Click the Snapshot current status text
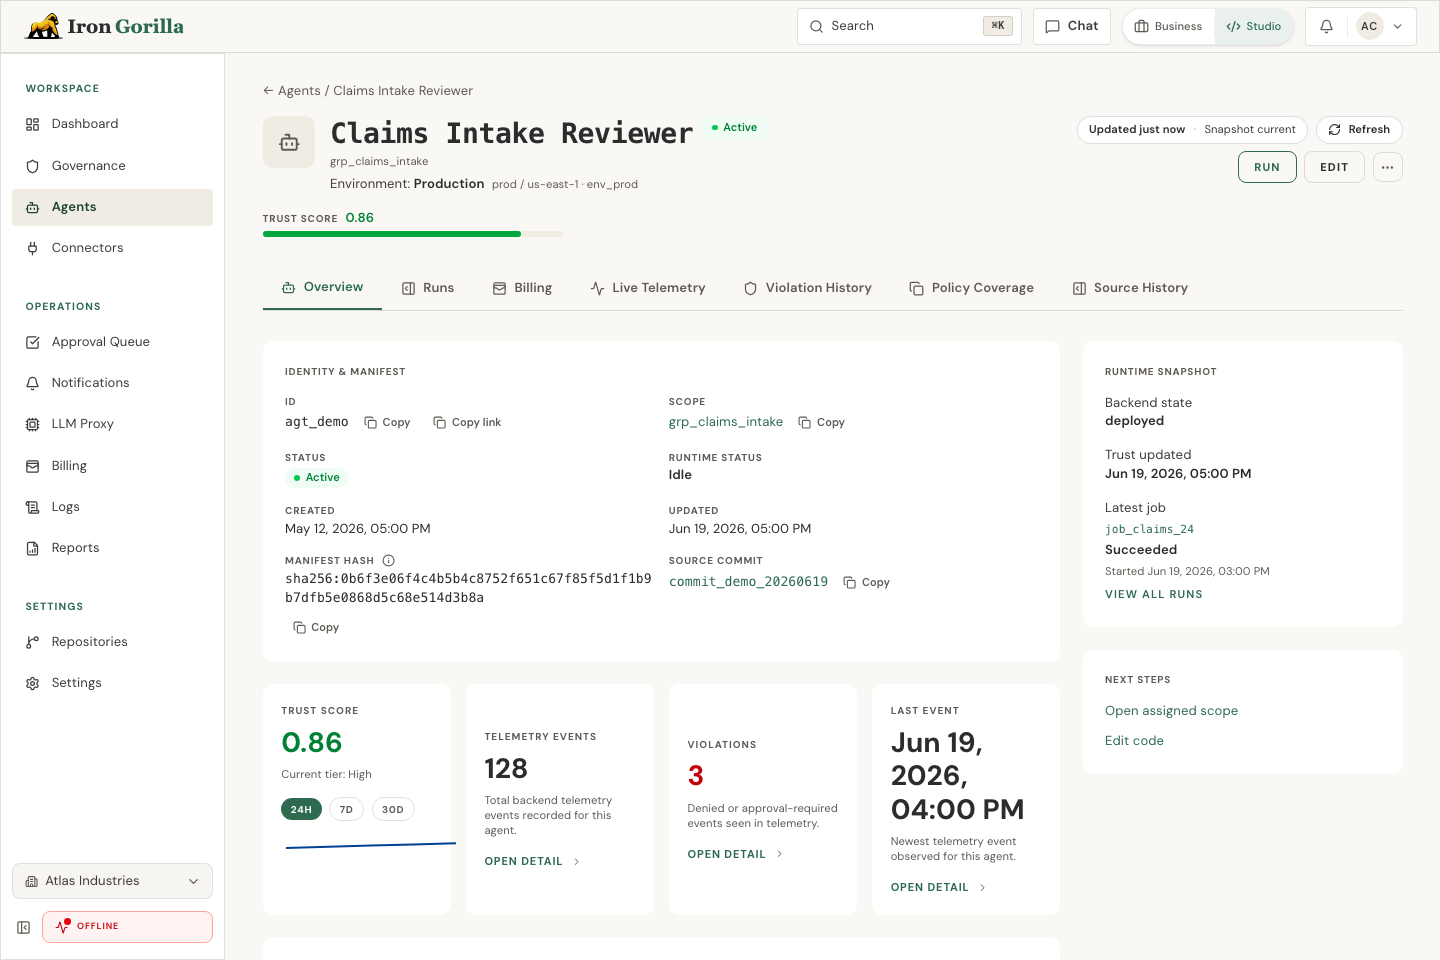 tap(1249, 130)
